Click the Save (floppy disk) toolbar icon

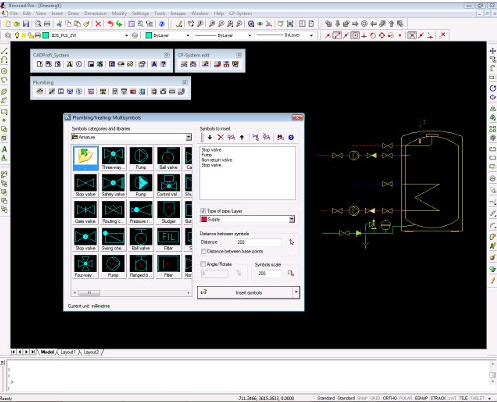coord(26,24)
